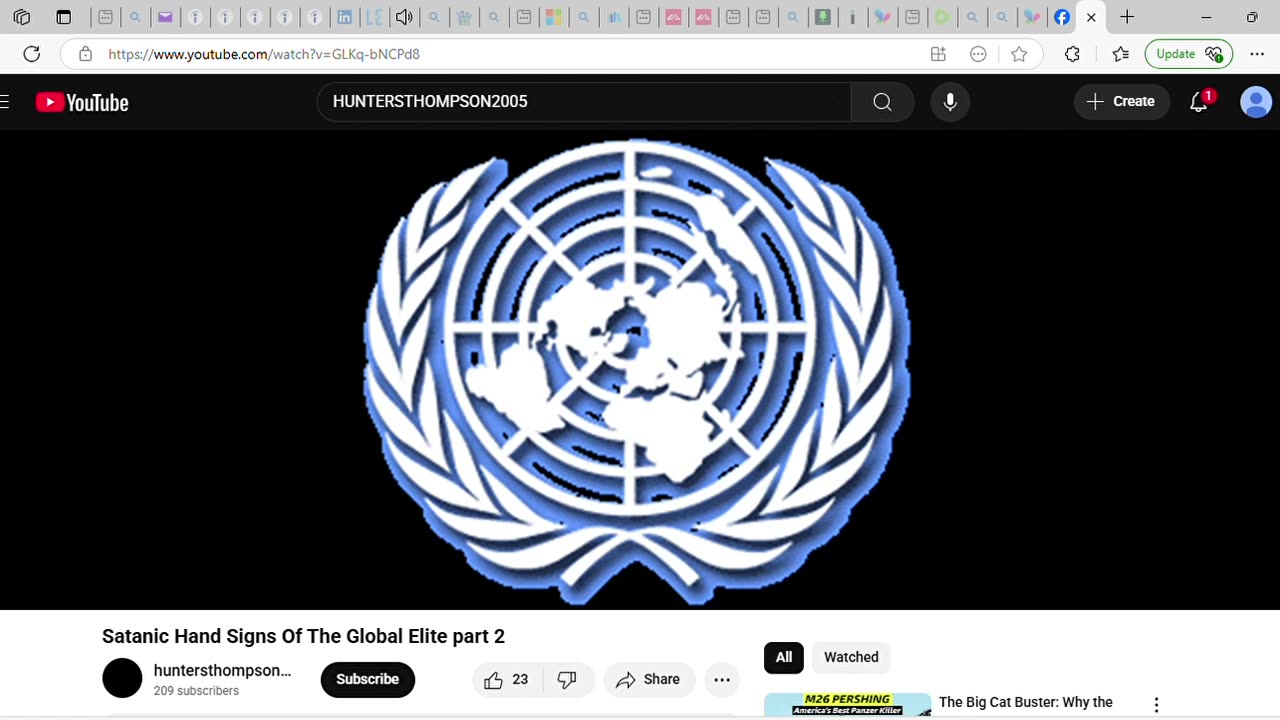Like the video with thumbs-up
Image resolution: width=1280 pixels, height=720 pixels.
click(507, 680)
